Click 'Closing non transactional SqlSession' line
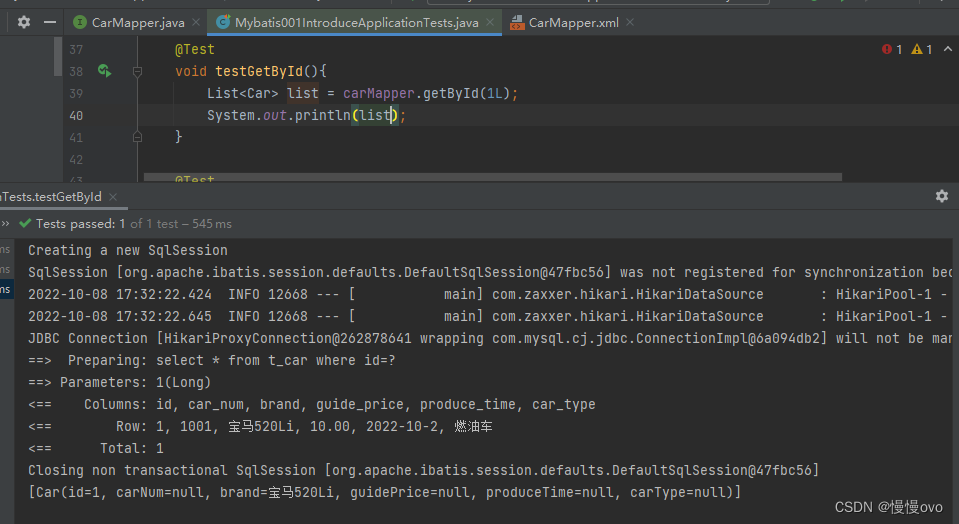 point(423,471)
